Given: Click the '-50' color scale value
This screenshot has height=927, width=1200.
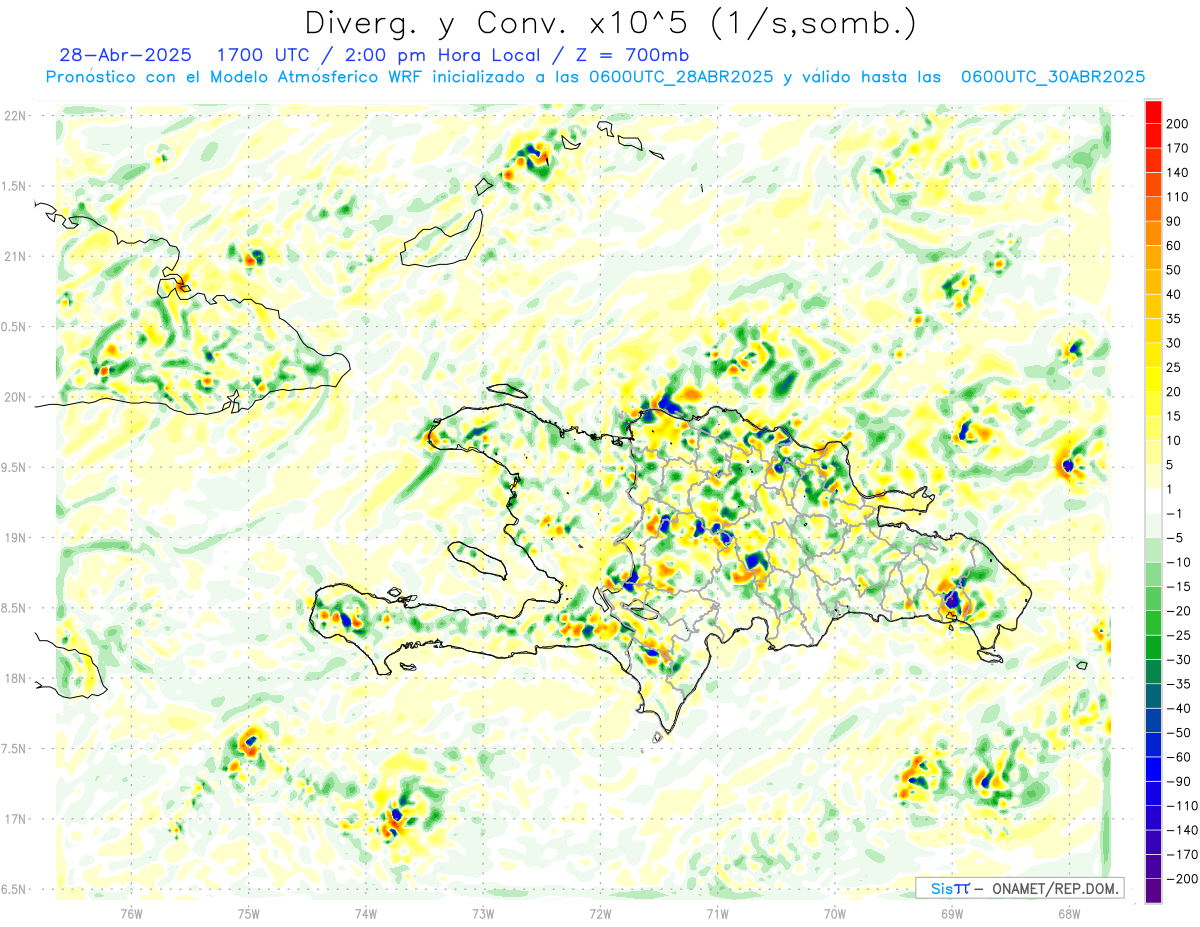Looking at the screenshot, I should point(1179,732).
